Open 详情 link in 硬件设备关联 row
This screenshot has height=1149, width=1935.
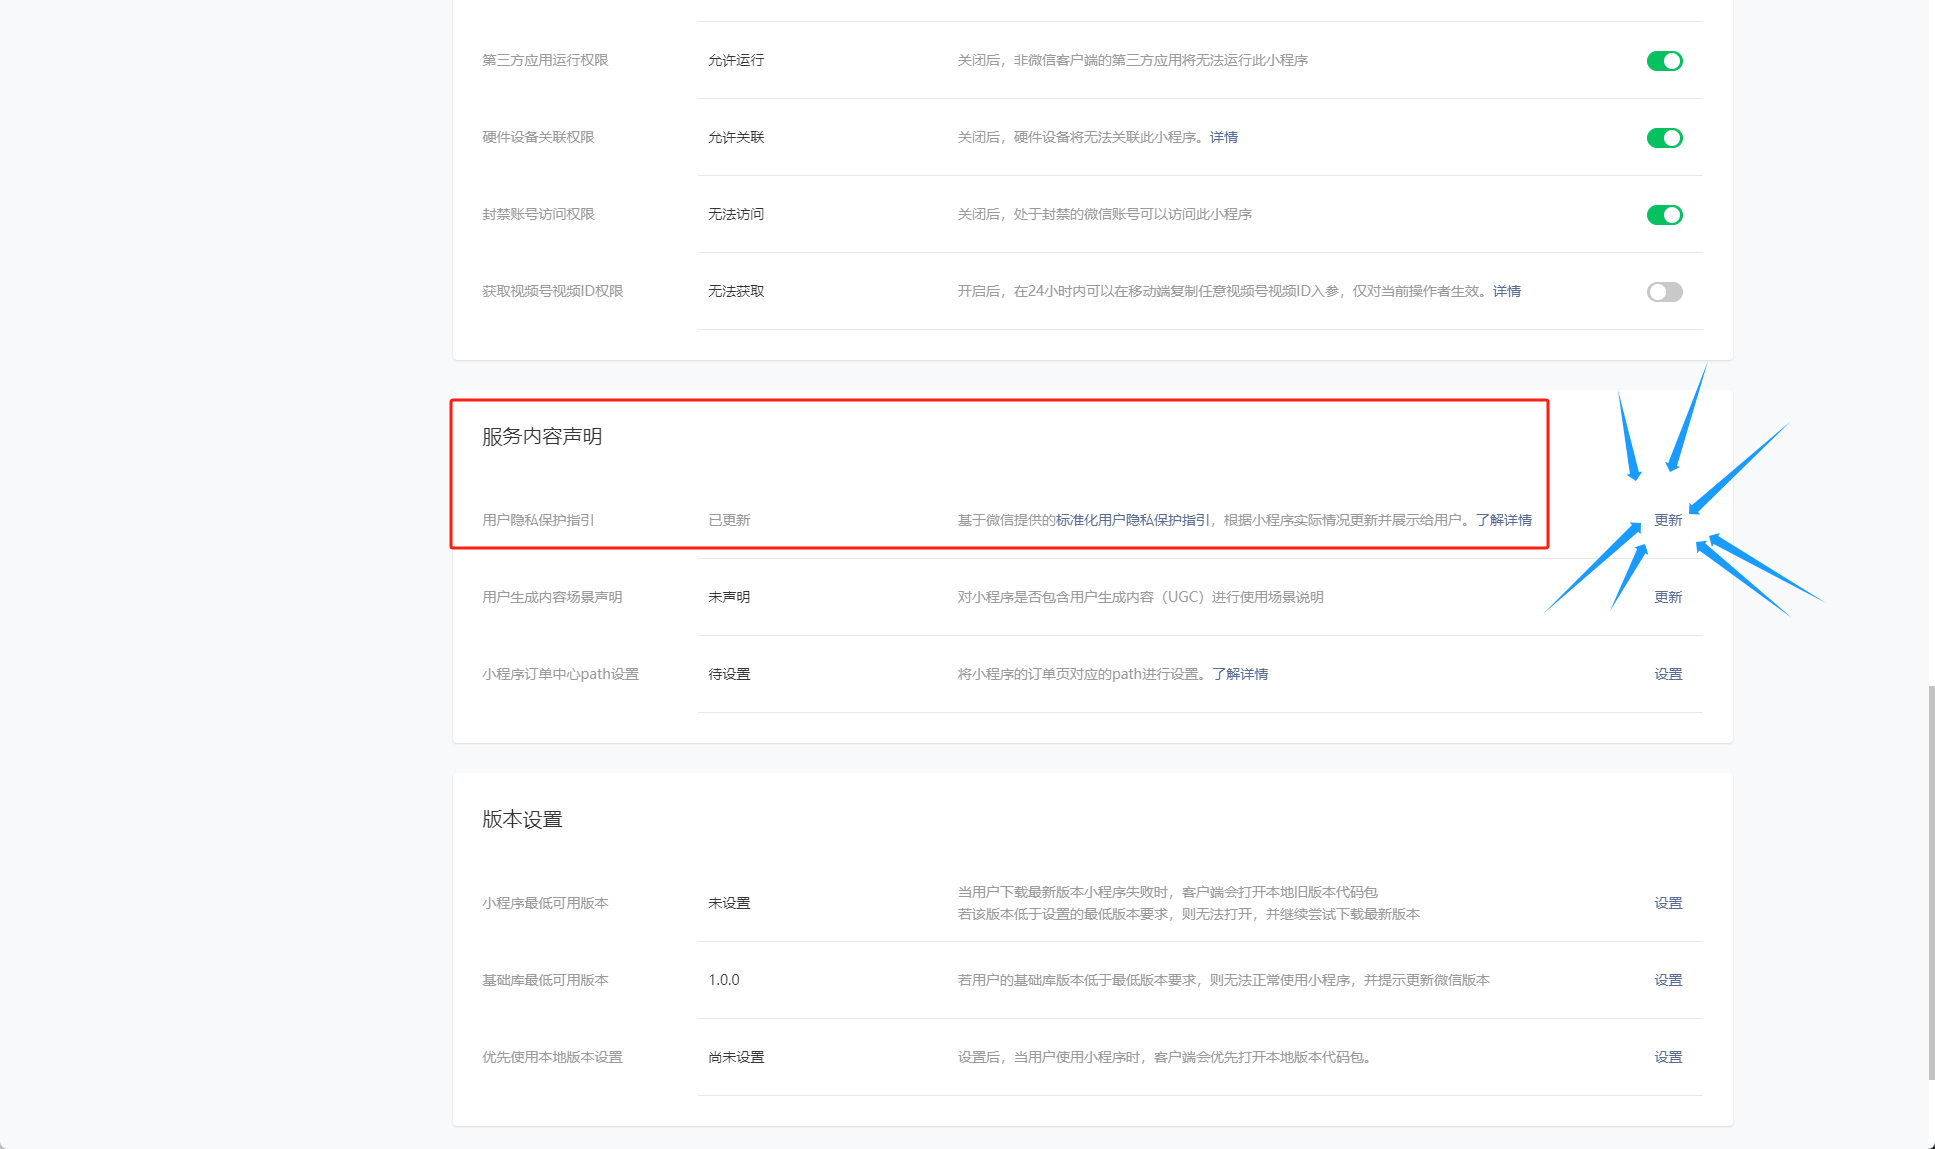click(x=1223, y=137)
